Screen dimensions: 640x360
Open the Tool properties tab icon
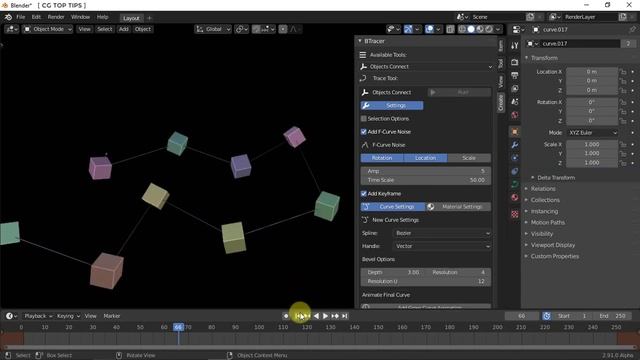pos(515,46)
